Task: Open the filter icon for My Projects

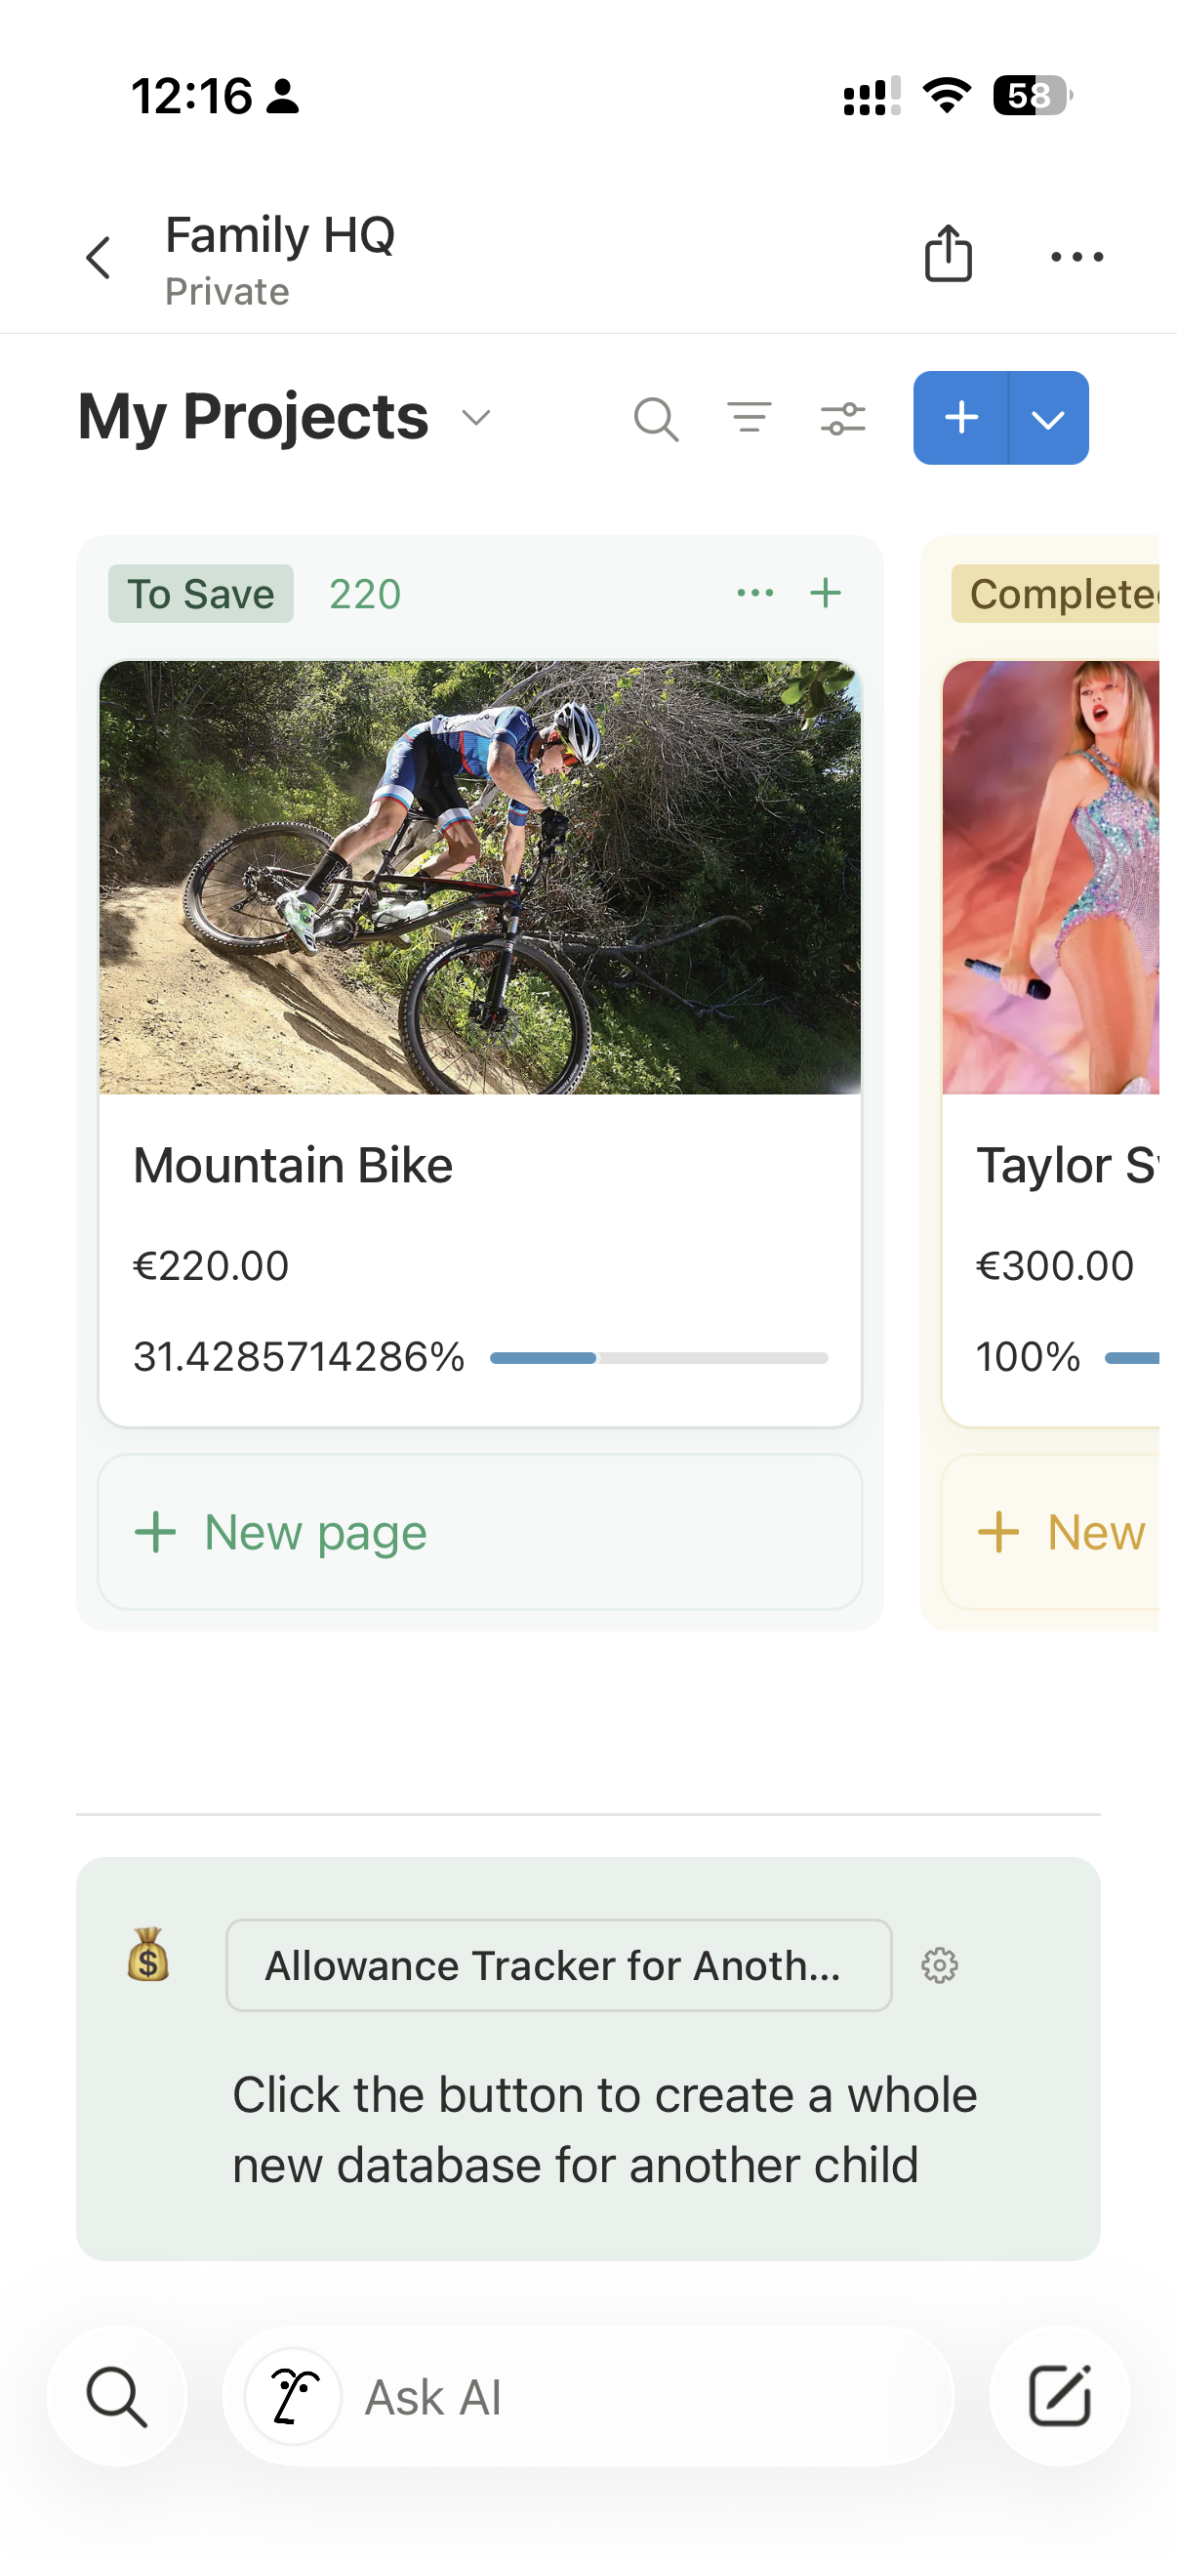Action: click(x=749, y=417)
